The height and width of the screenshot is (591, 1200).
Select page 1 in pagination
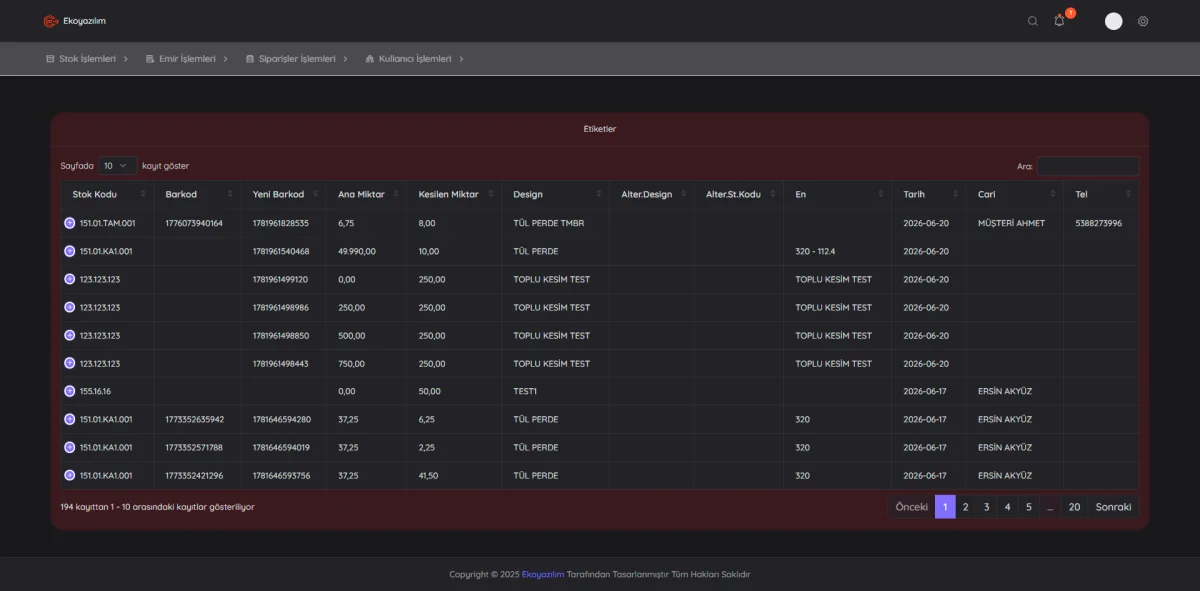point(945,507)
